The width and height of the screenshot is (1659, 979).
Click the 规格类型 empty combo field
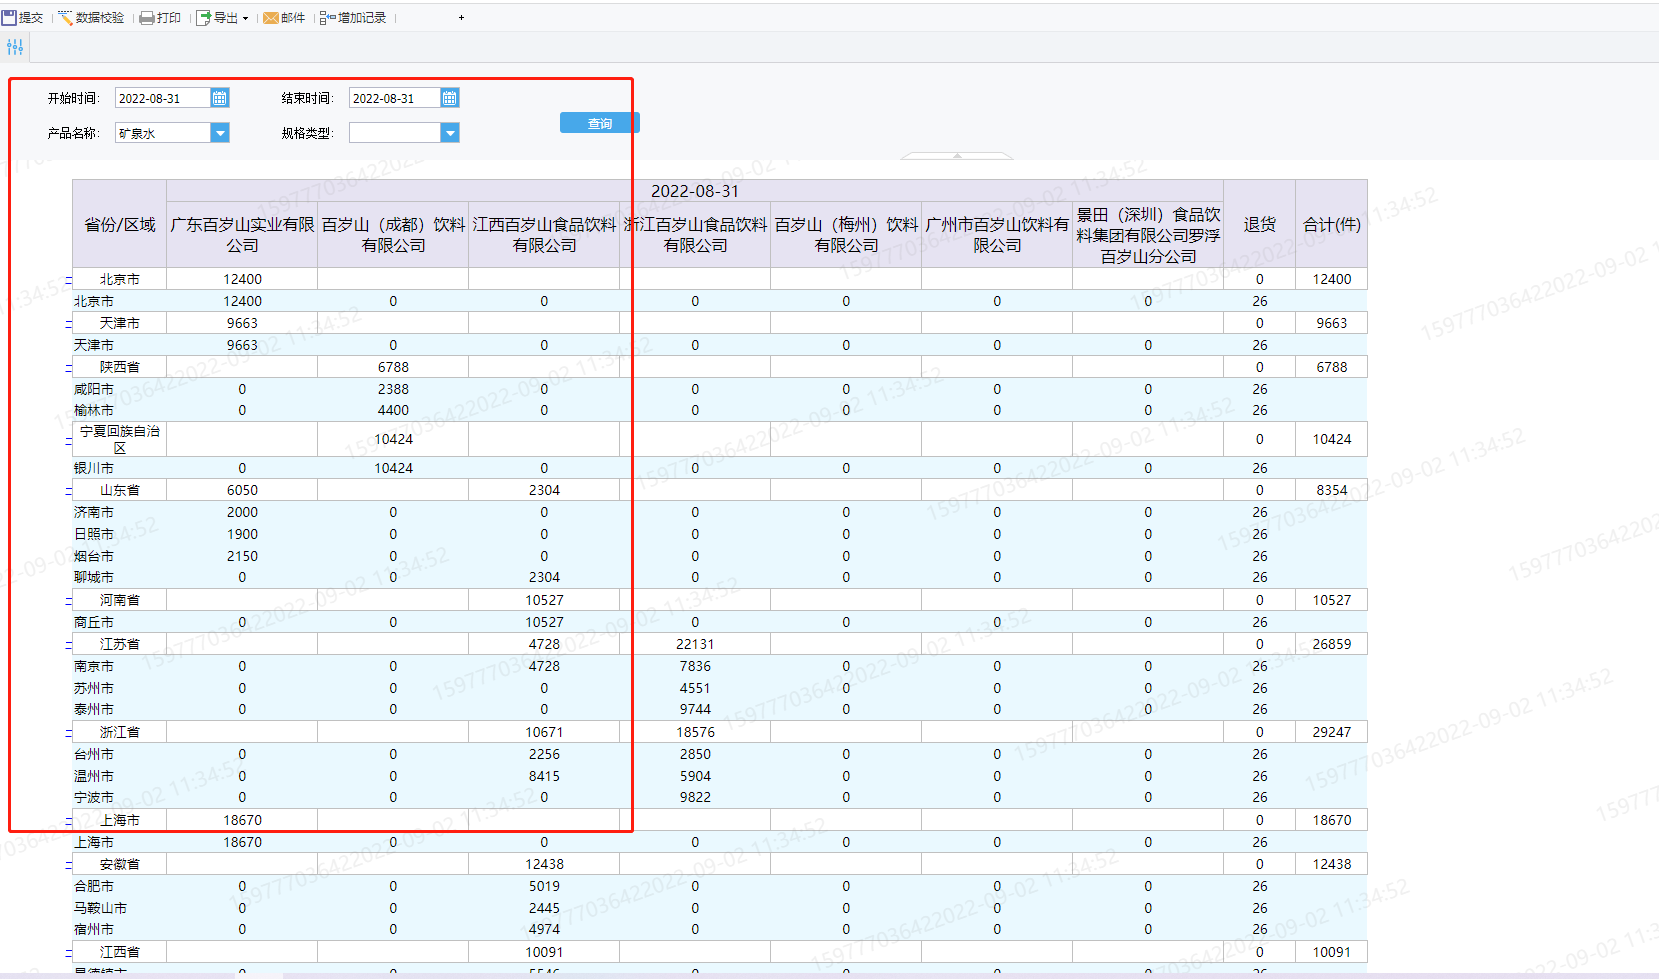(x=395, y=132)
